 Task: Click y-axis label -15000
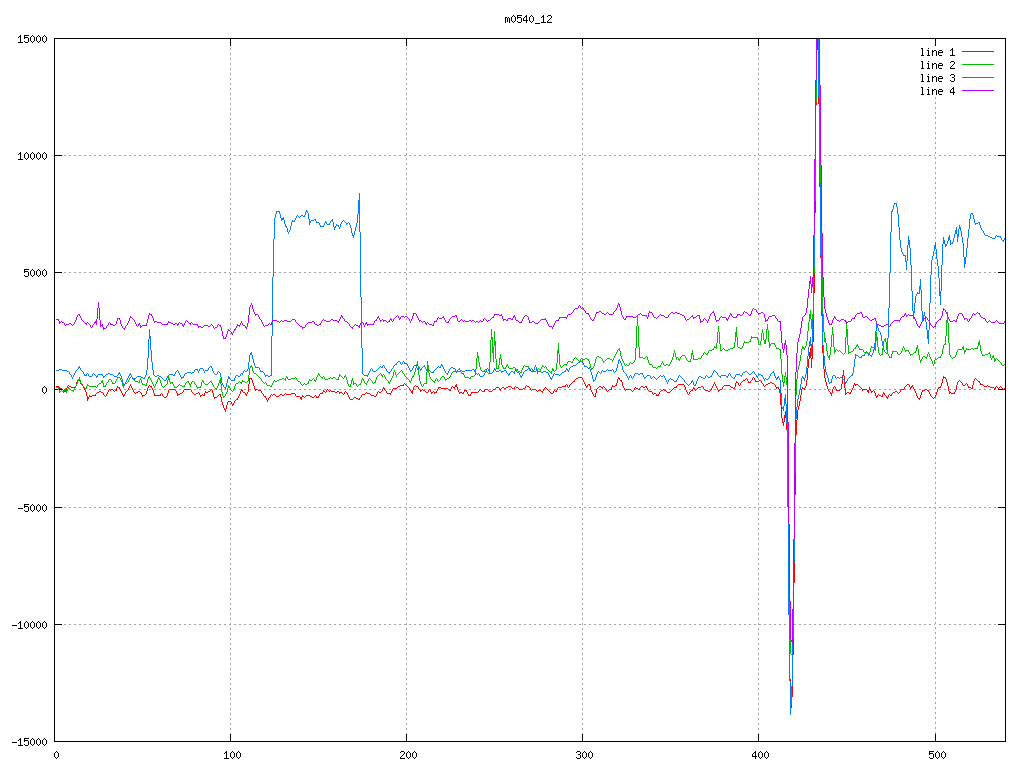[30, 742]
